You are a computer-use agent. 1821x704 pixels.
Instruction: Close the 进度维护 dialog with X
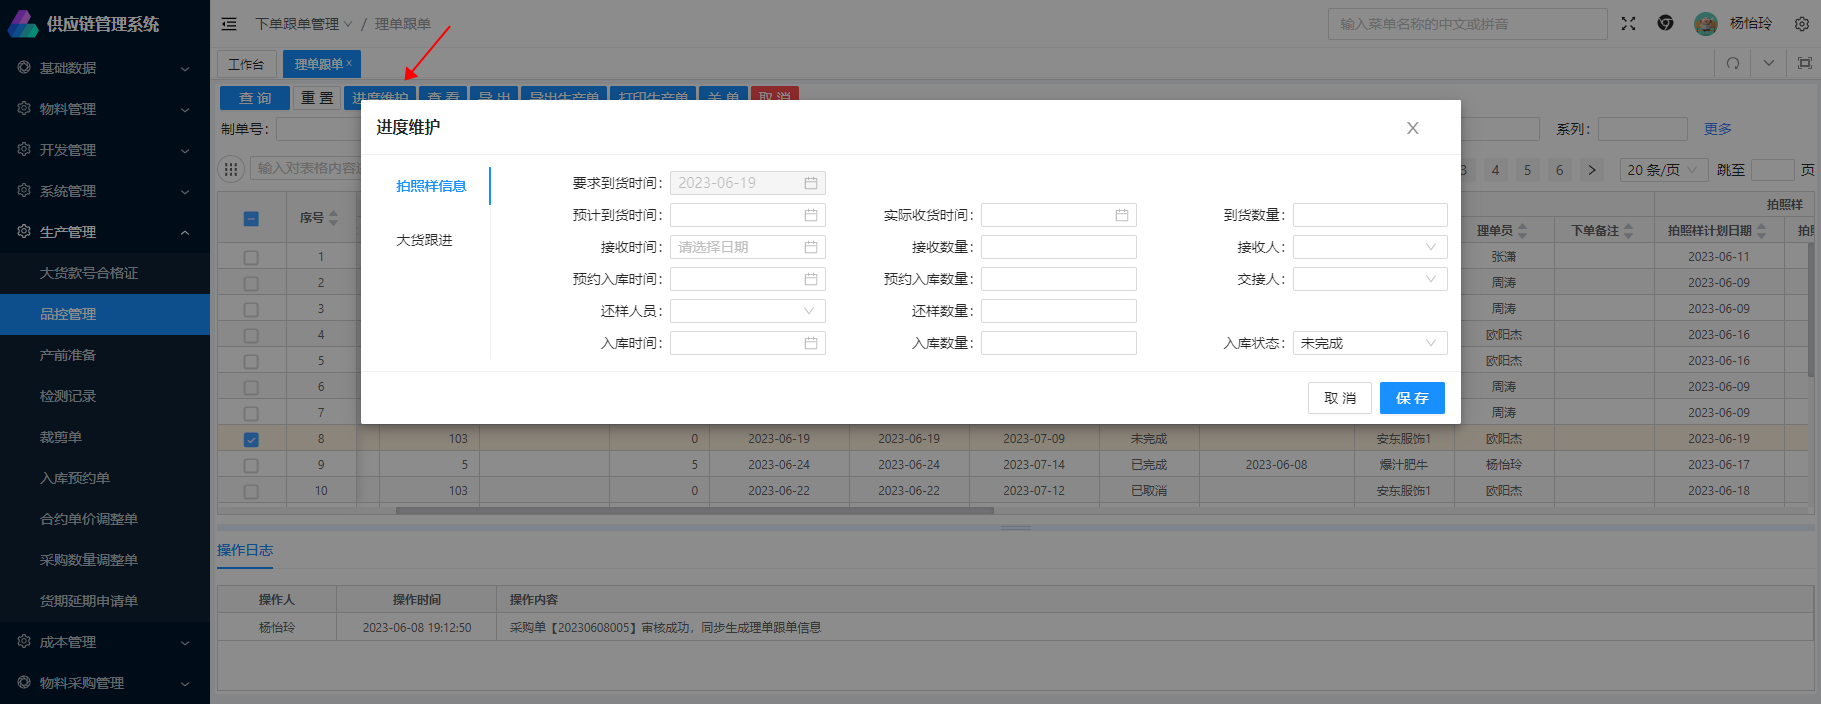[x=1412, y=128]
